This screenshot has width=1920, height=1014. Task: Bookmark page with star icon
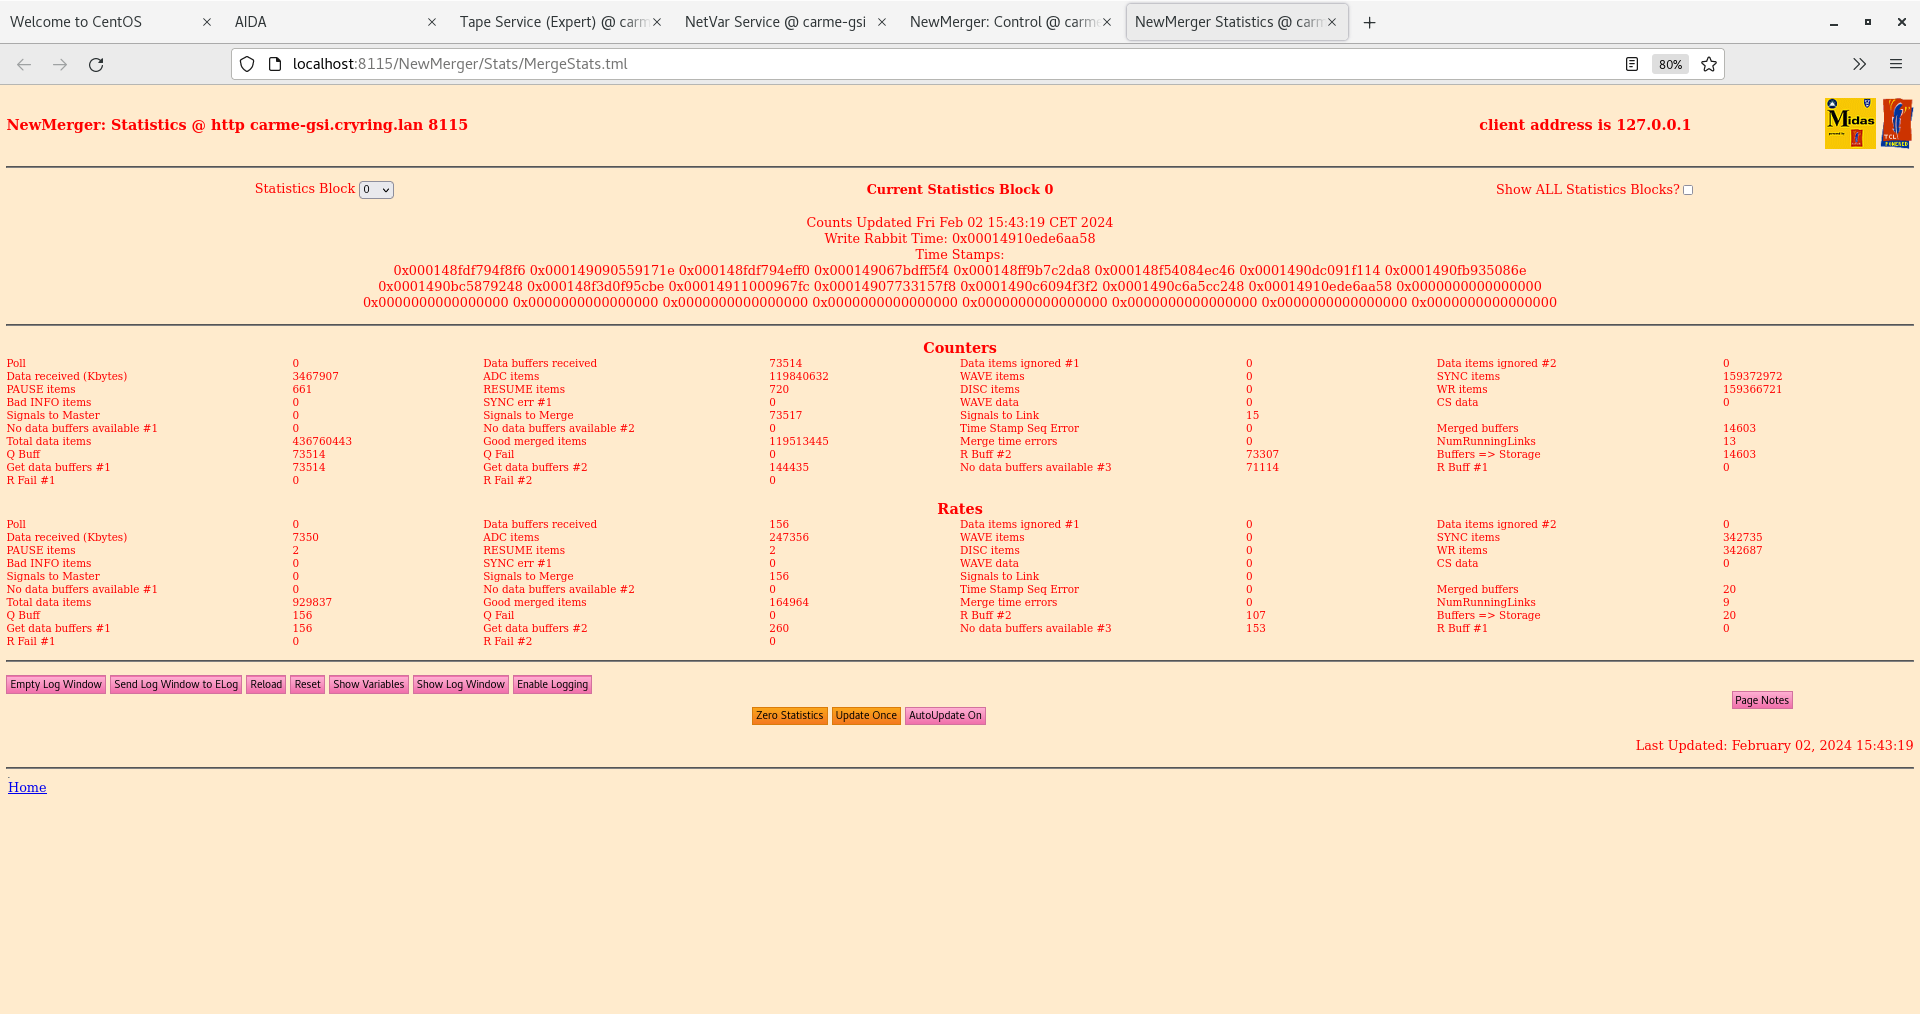click(x=1709, y=64)
